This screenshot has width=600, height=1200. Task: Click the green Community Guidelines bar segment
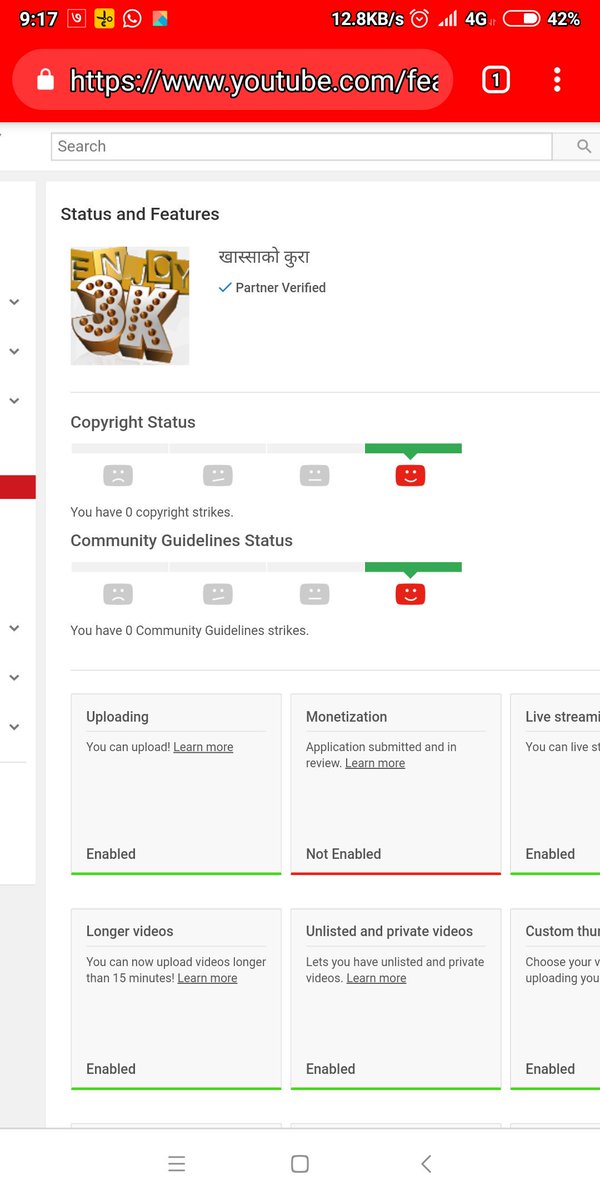[413, 568]
